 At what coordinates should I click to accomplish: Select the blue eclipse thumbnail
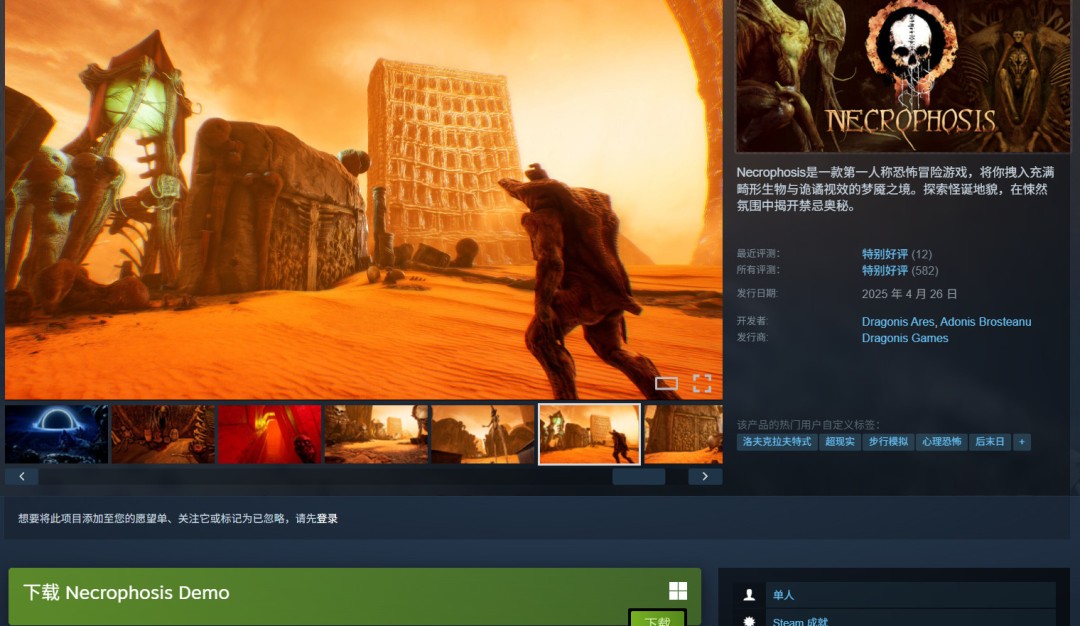[56, 434]
